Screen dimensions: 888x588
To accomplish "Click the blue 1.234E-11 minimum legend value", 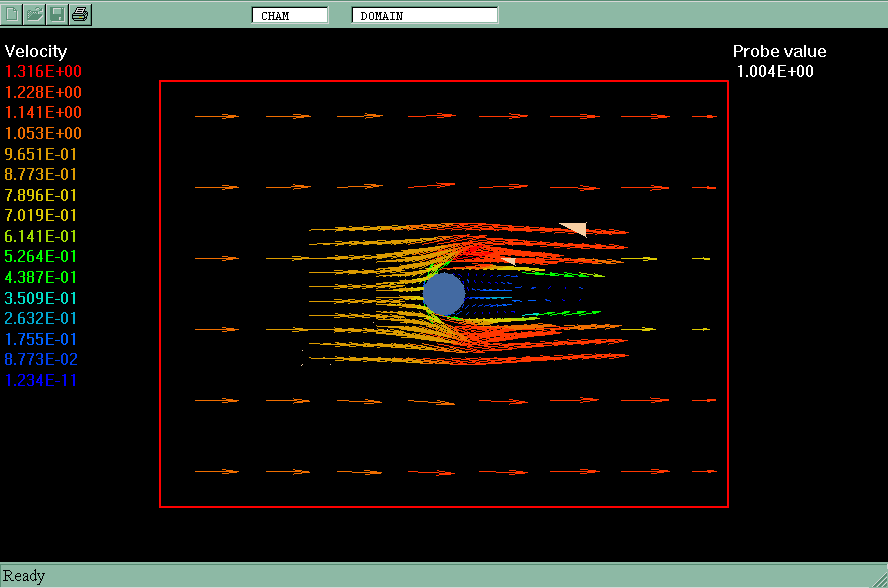I will click(x=41, y=380).
